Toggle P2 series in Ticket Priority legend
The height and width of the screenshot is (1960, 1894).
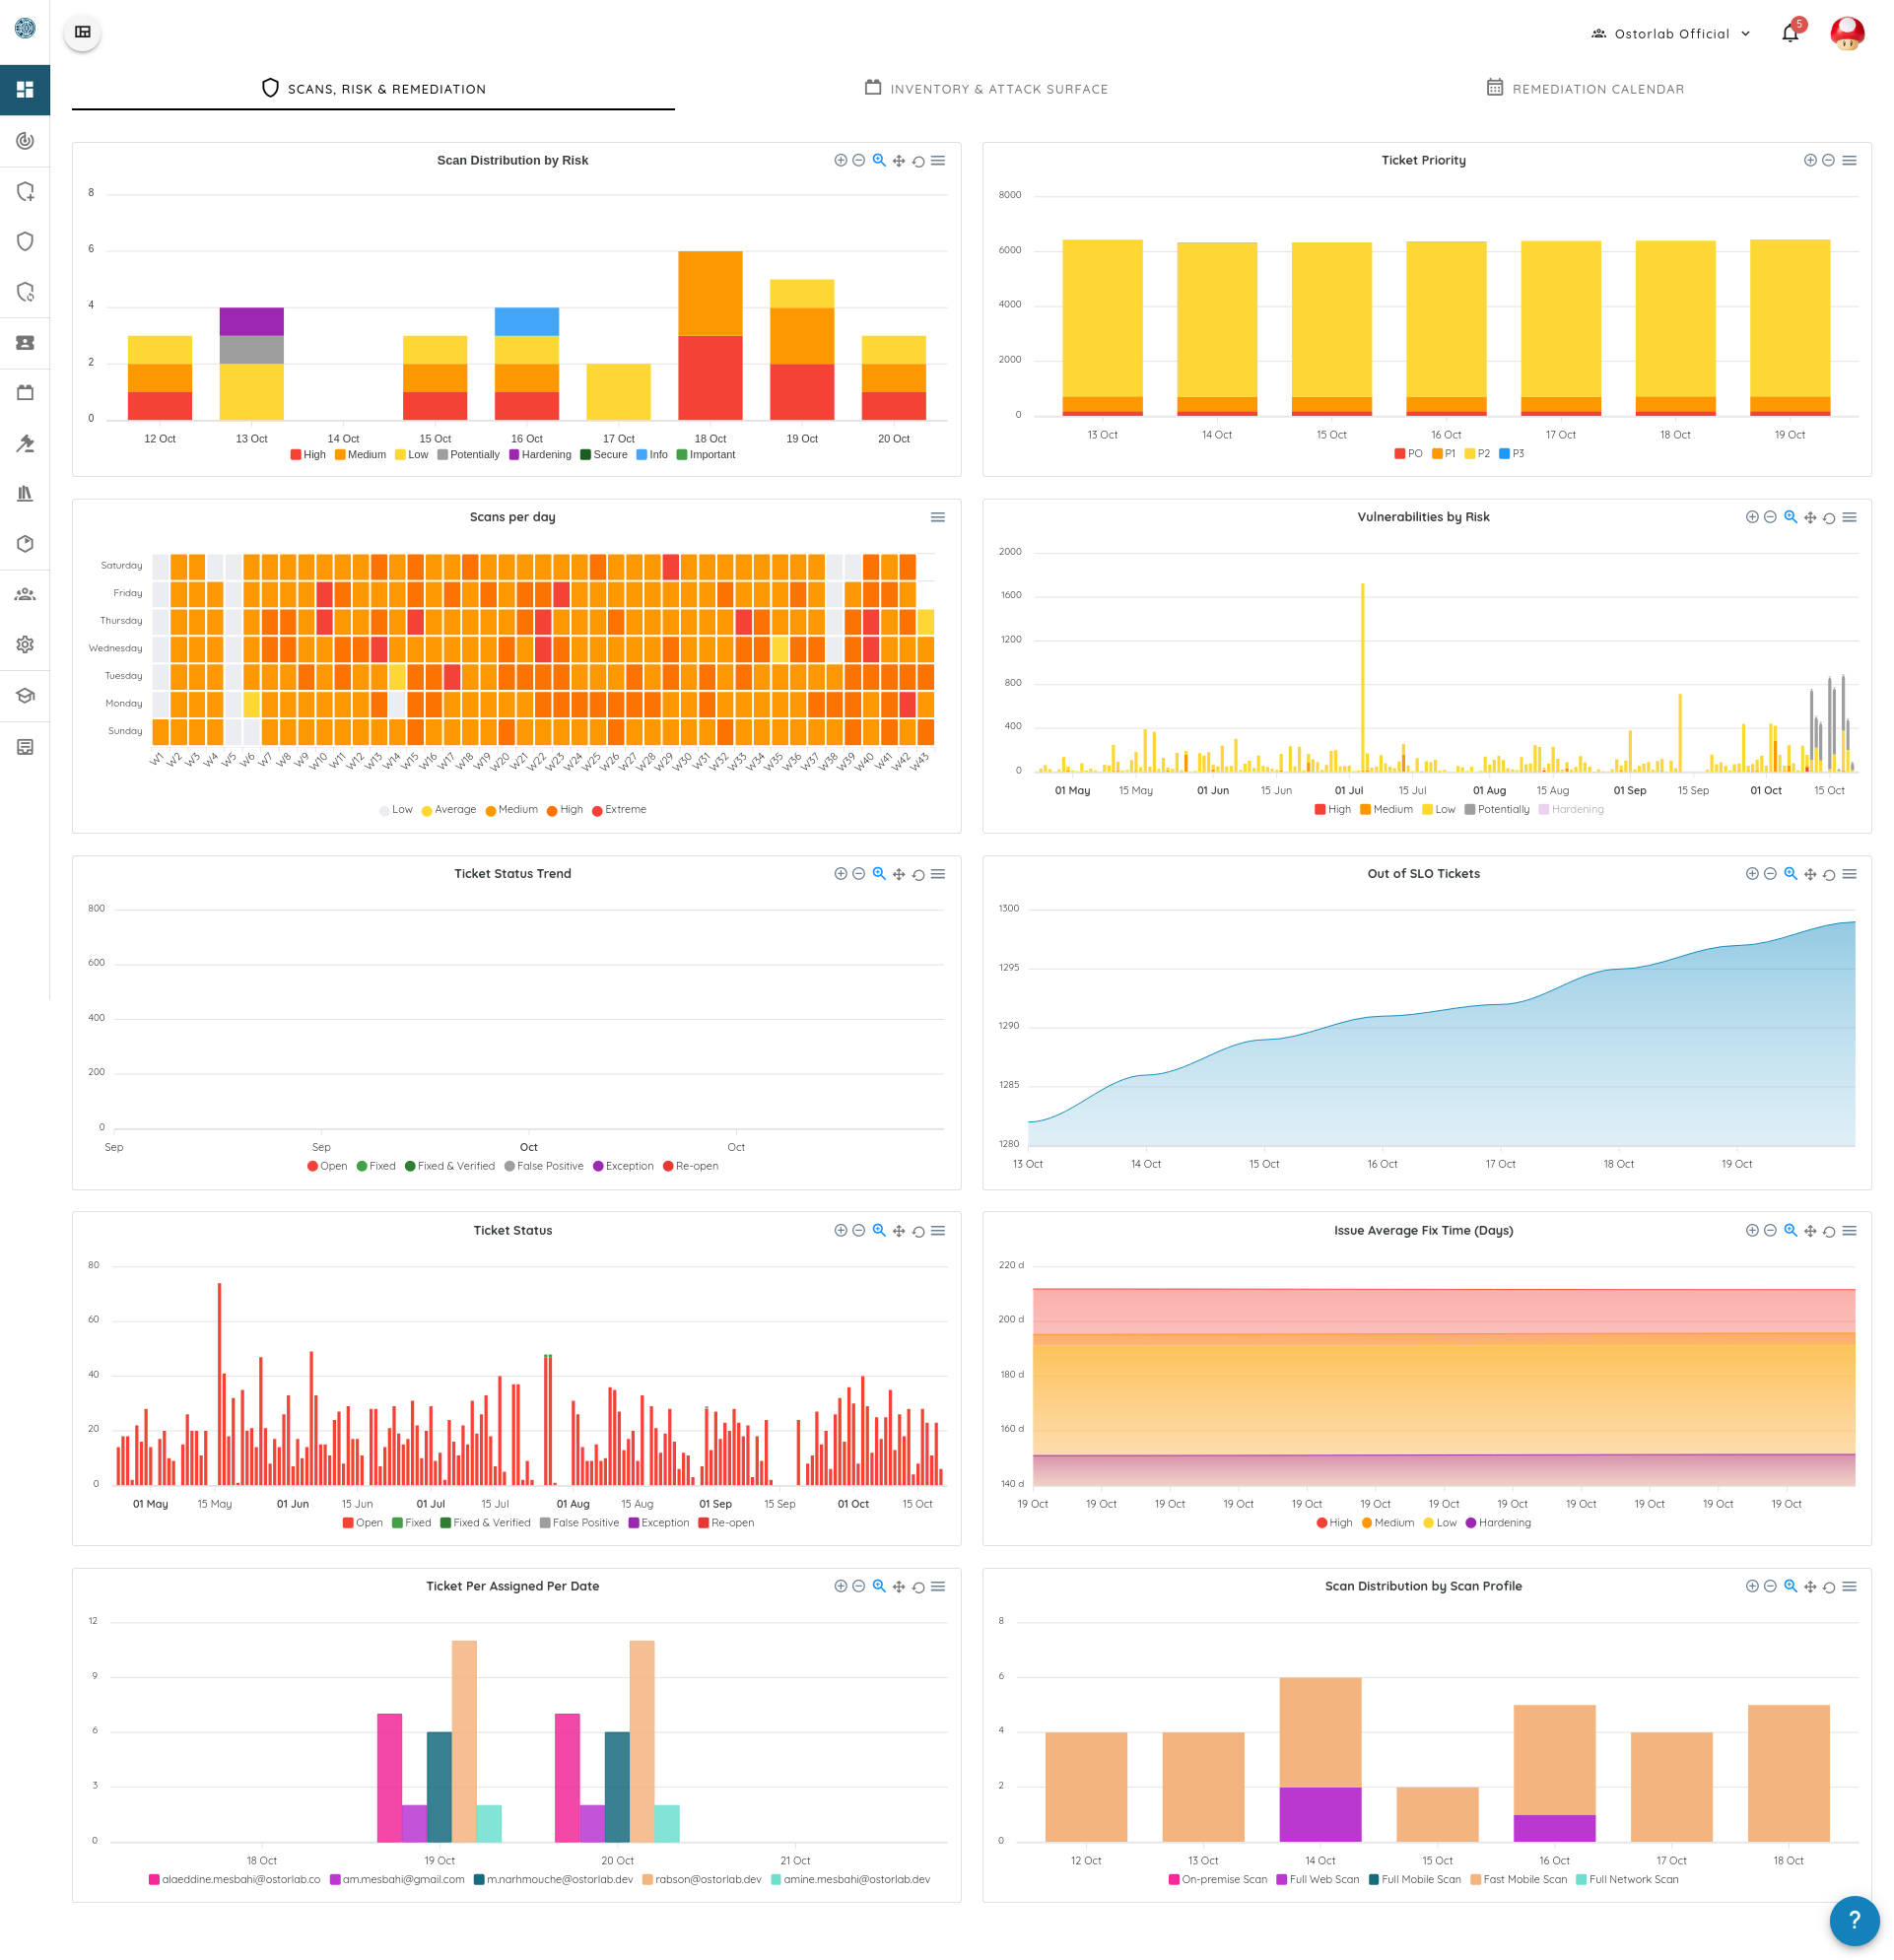coord(1477,454)
